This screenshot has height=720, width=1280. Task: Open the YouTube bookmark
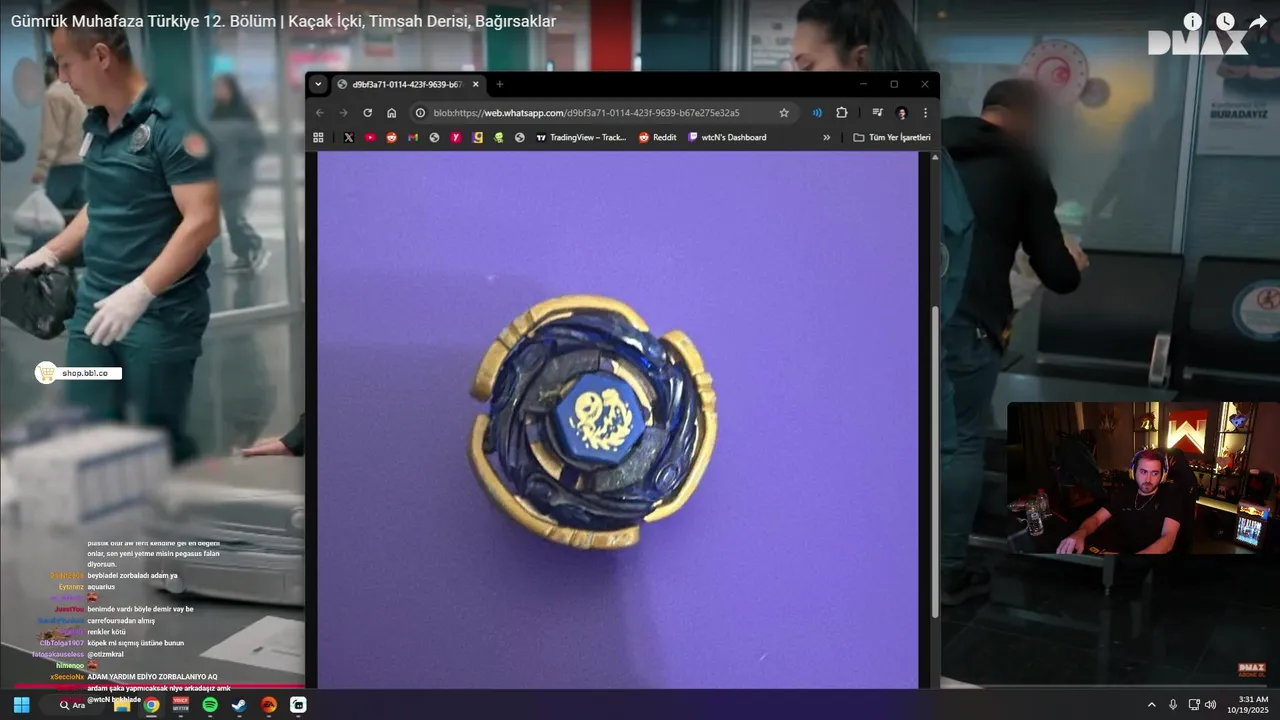pos(370,137)
